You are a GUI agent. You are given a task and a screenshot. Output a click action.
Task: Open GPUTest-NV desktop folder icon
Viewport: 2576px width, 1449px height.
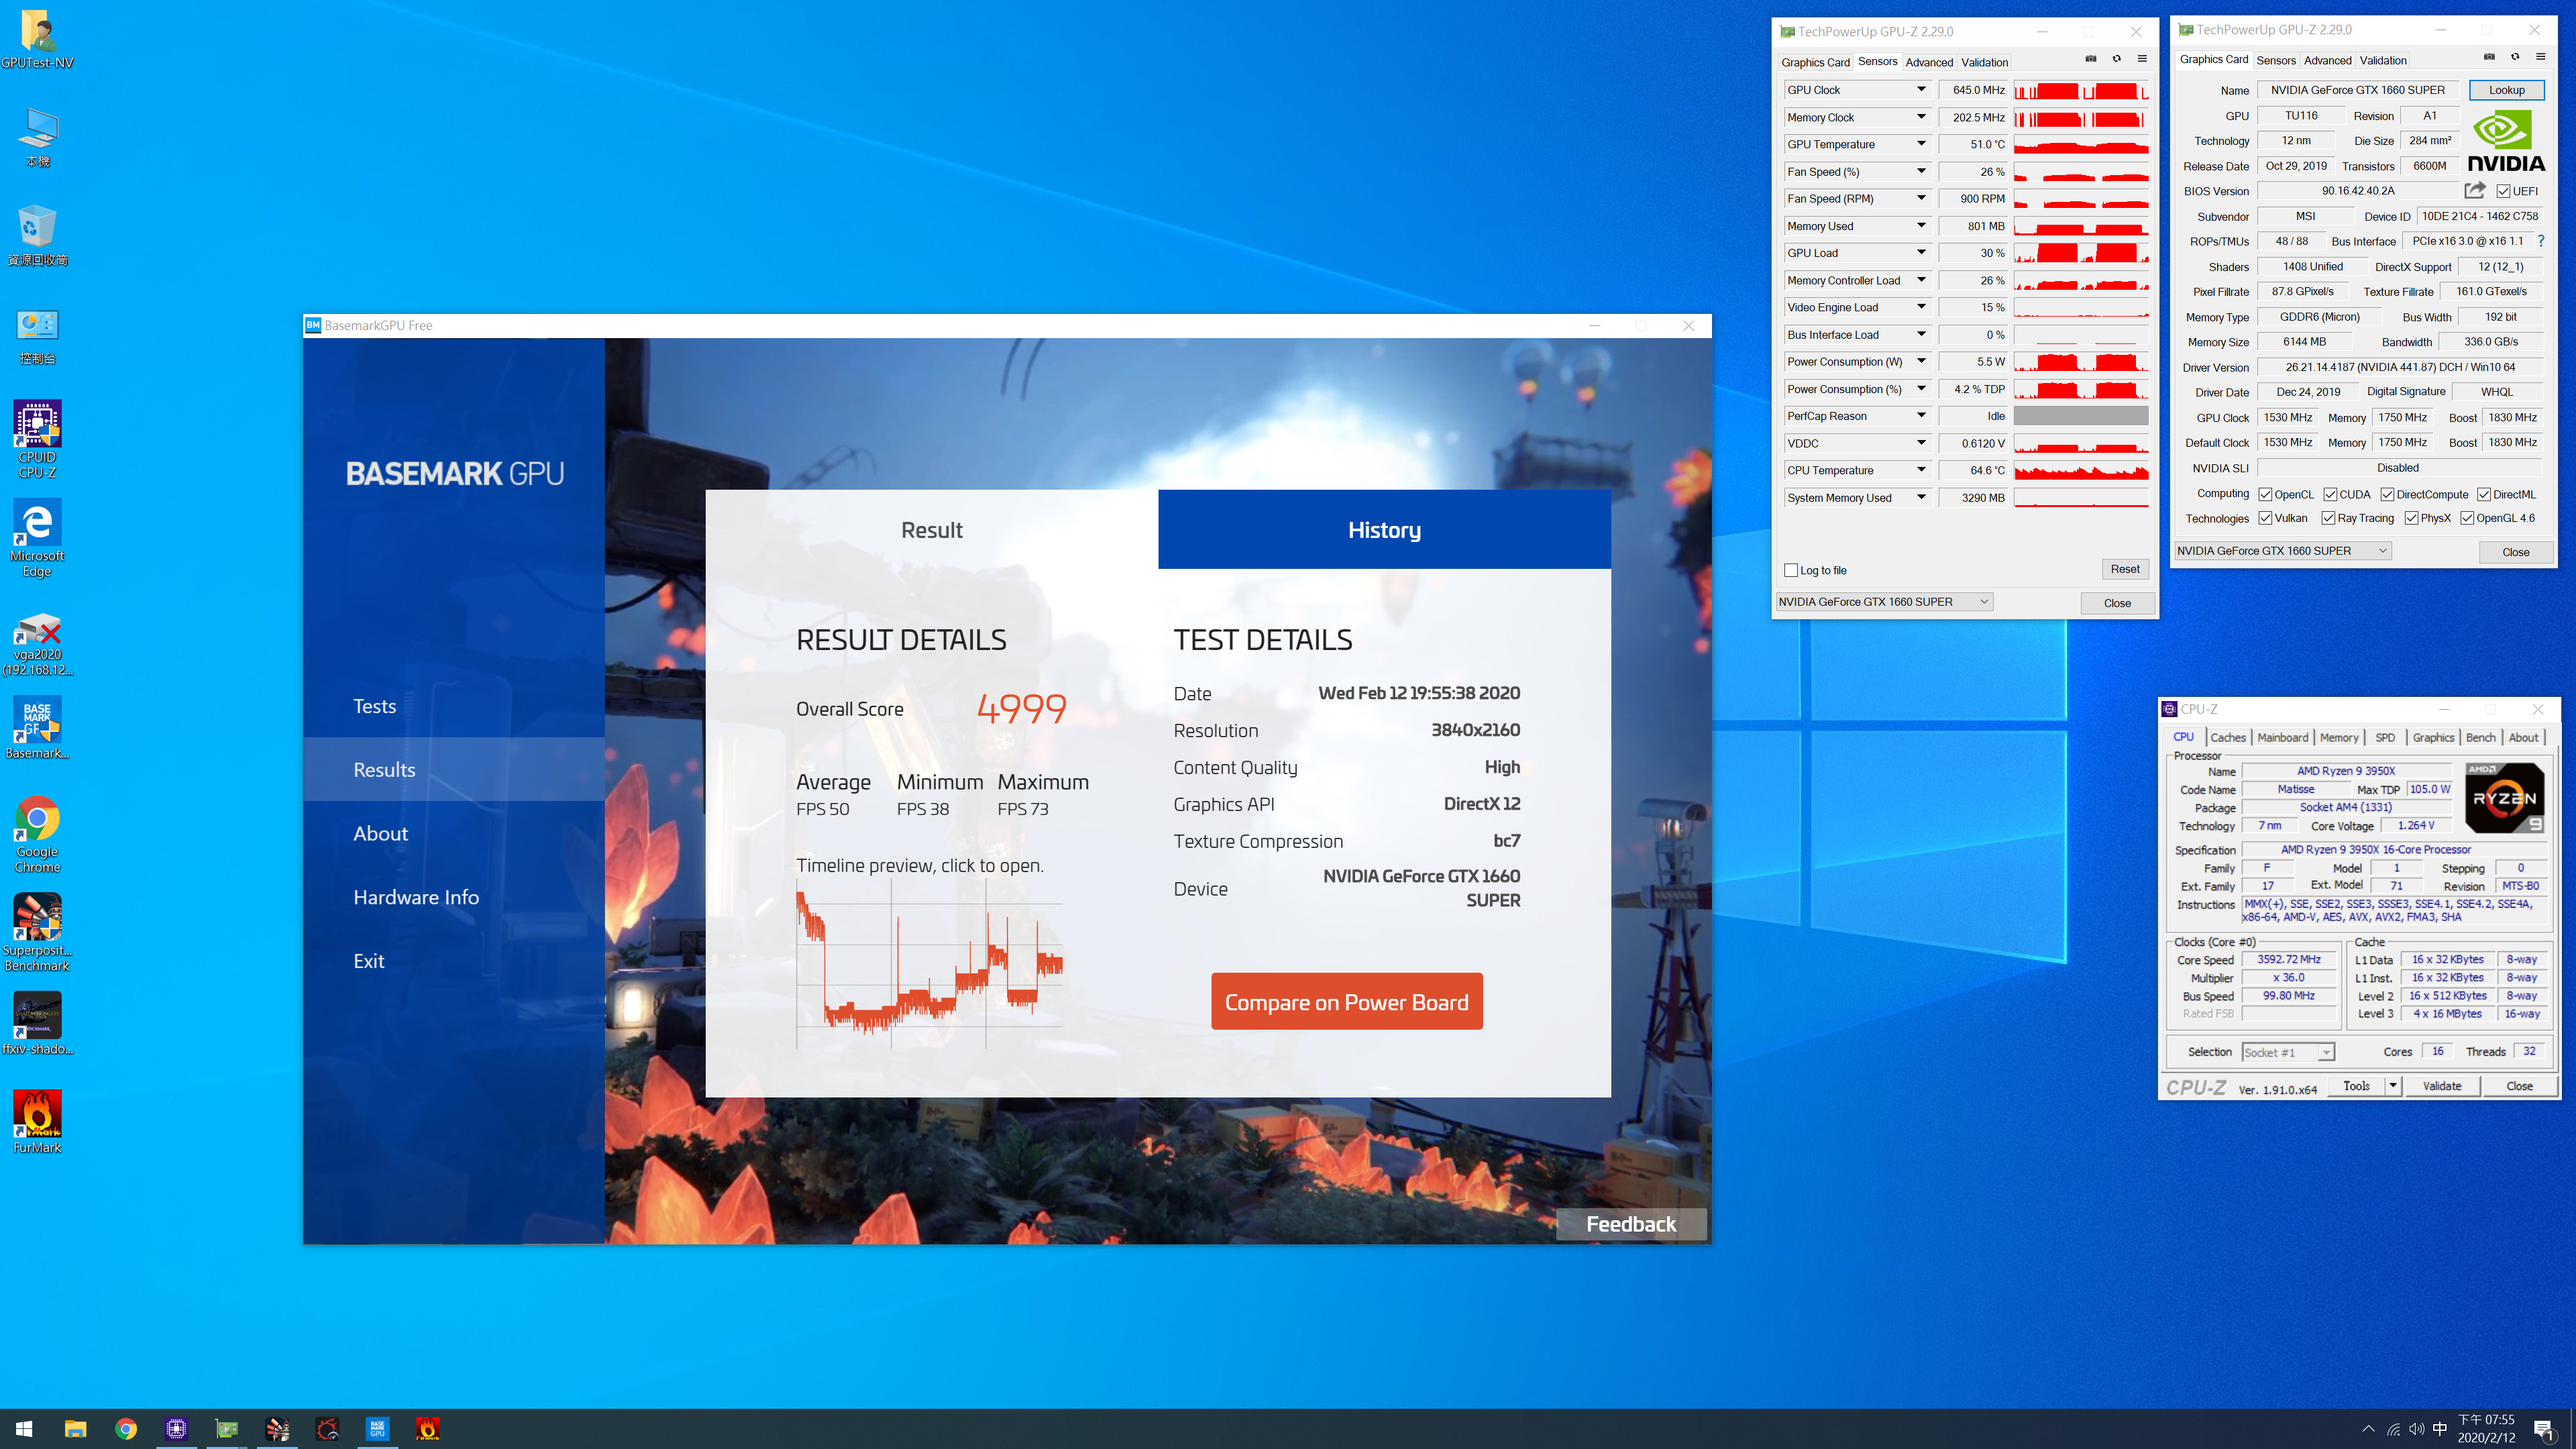click(37, 40)
